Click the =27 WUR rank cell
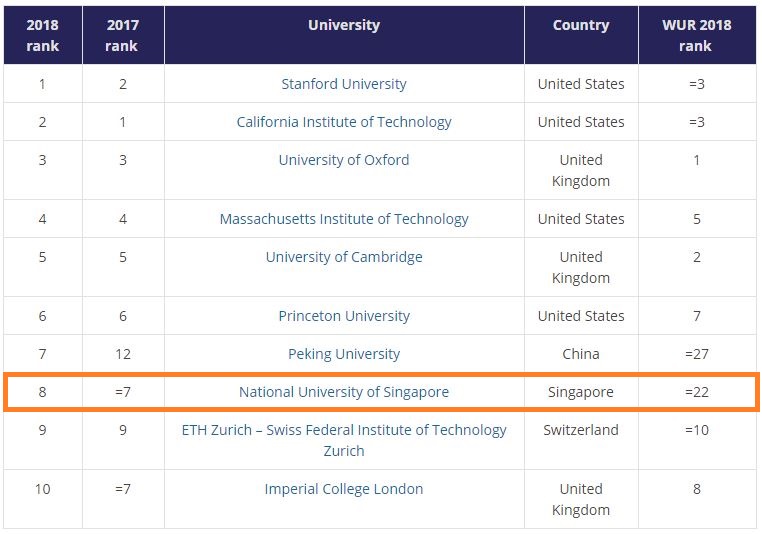Image resolution: width=762 pixels, height=534 pixels. (697, 354)
